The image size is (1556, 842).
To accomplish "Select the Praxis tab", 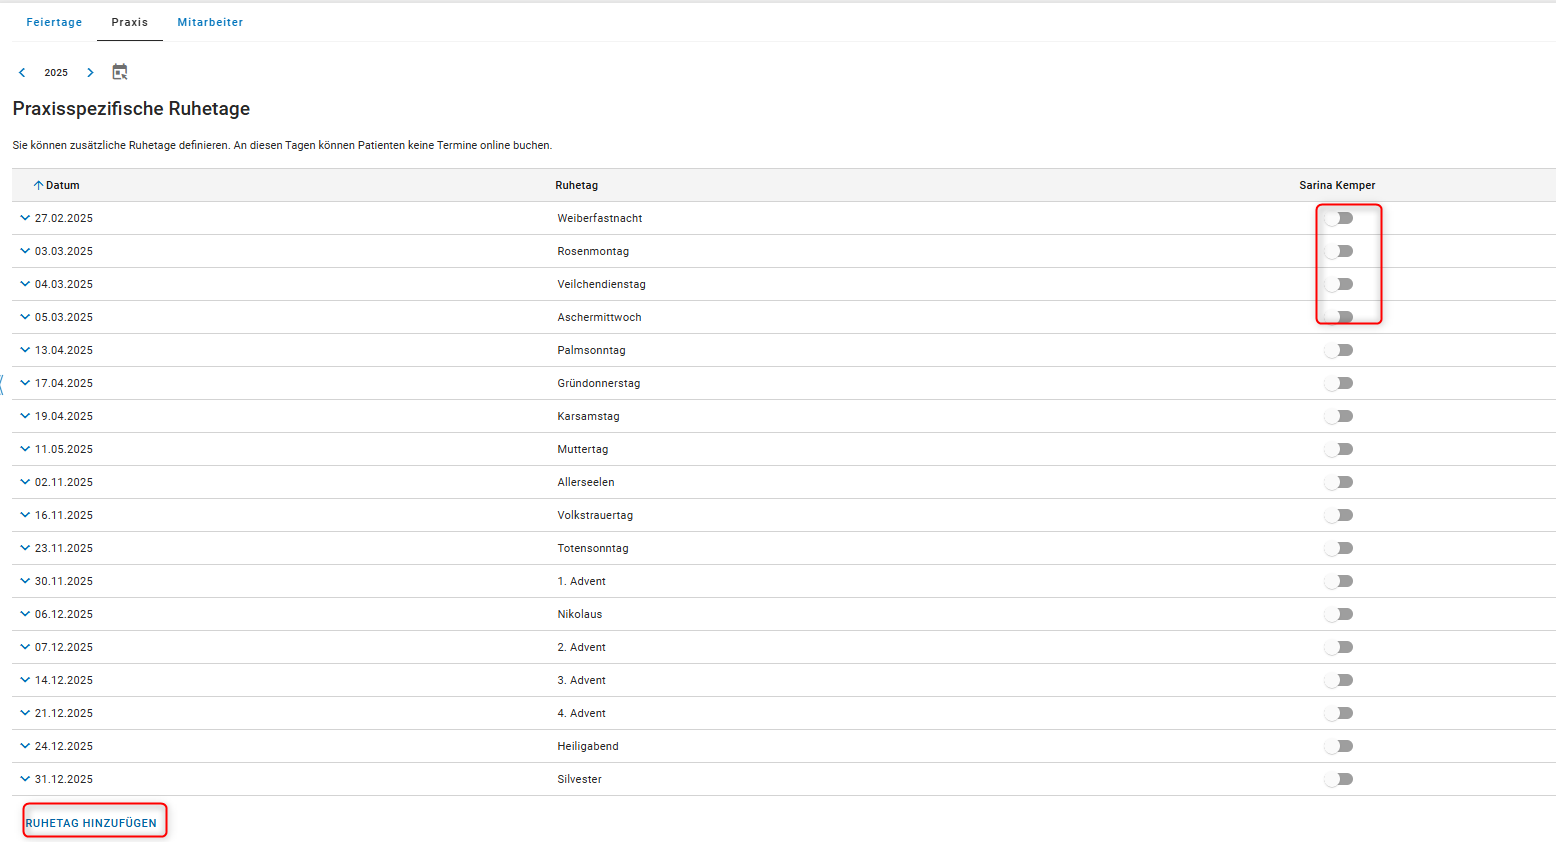I will (x=130, y=22).
